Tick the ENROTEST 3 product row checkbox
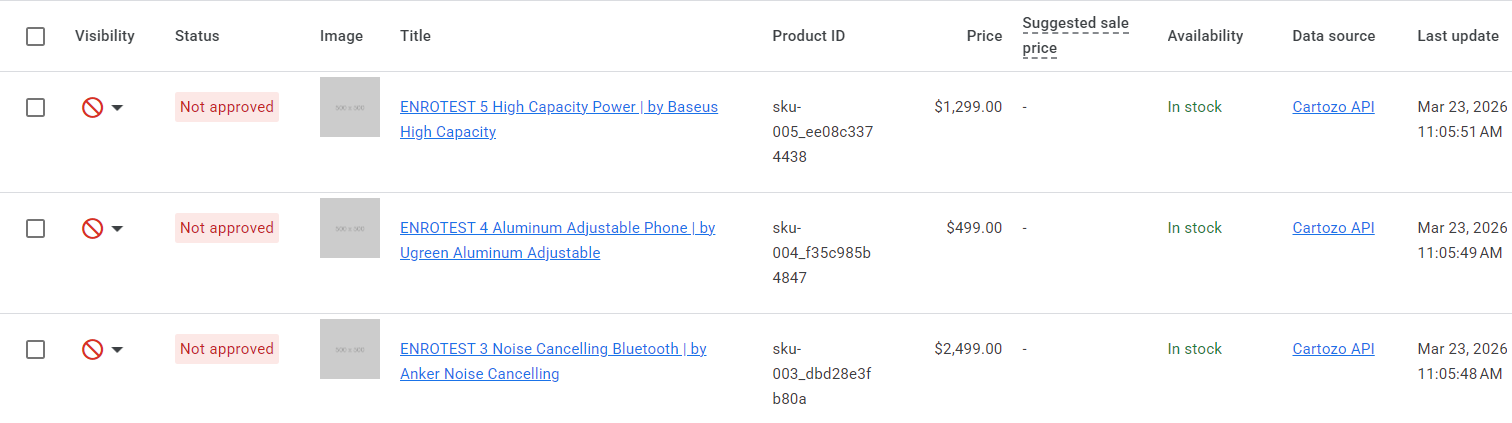This screenshot has height=423, width=1512. [36, 349]
